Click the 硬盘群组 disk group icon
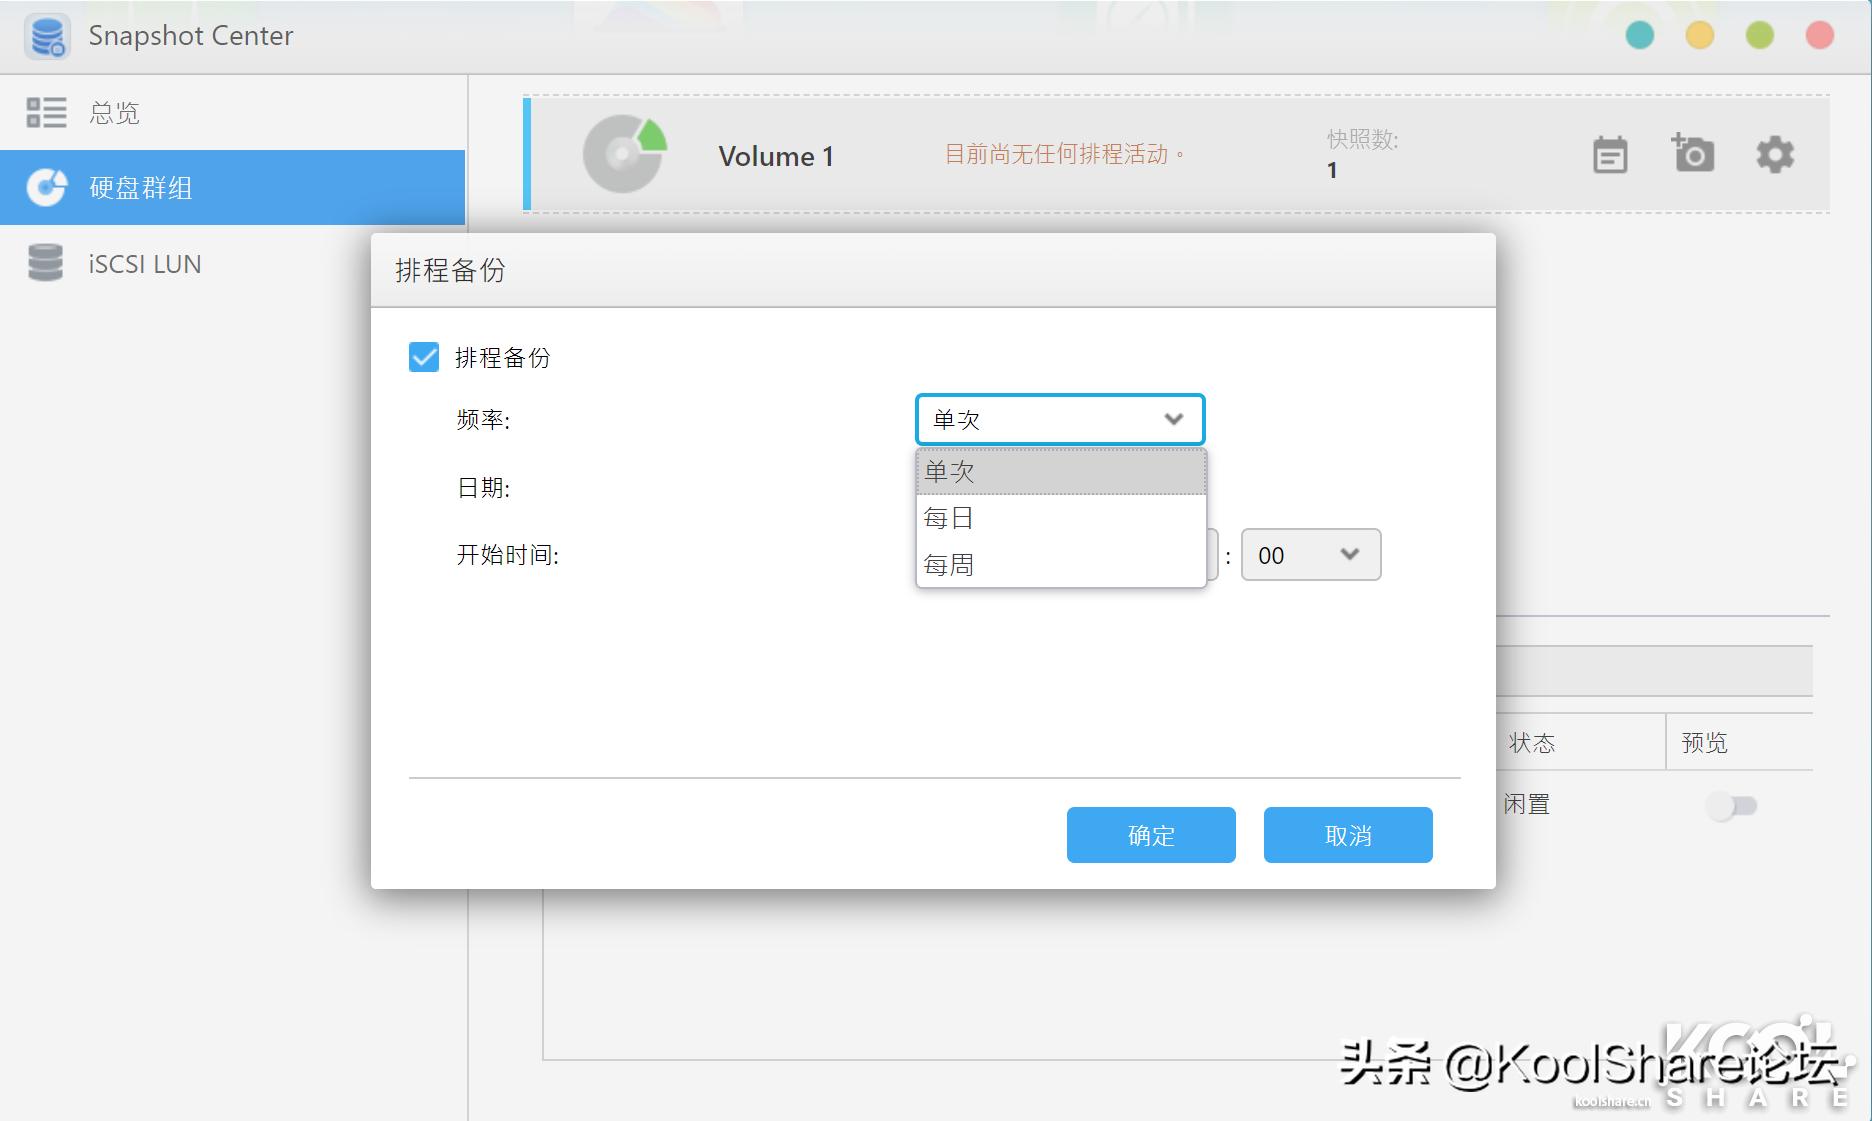1872x1121 pixels. pyautogui.click(x=45, y=187)
